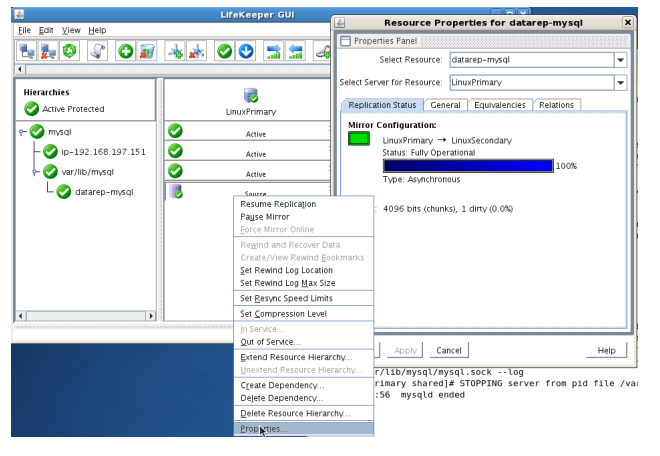Switch to the Equivalencies tab

(x=500, y=105)
